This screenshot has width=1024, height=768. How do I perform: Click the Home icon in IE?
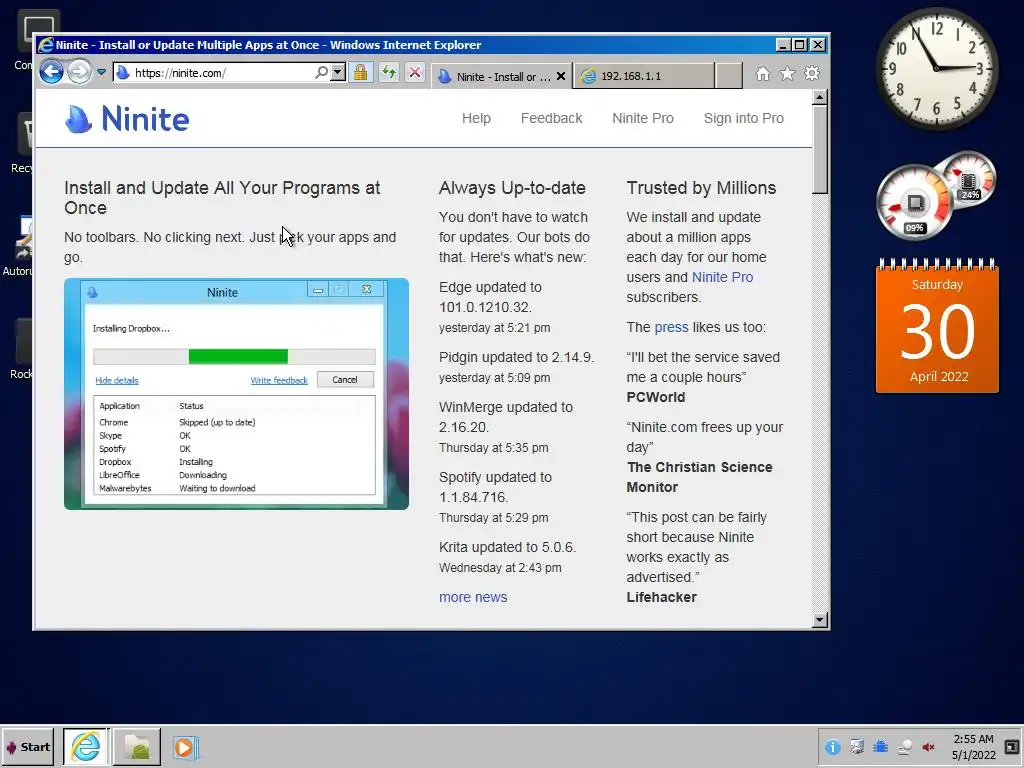pyautogui.click(x=762, y=74)
